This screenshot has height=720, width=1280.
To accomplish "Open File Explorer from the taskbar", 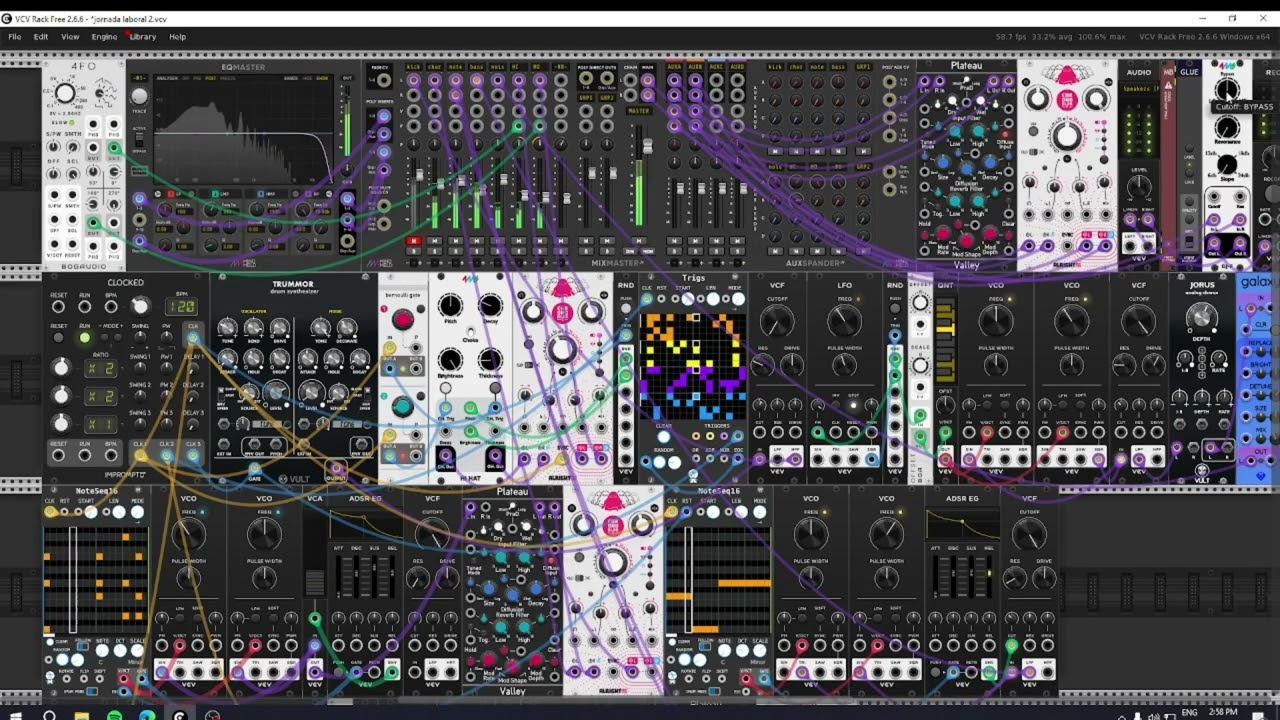I will click(82, 714).
